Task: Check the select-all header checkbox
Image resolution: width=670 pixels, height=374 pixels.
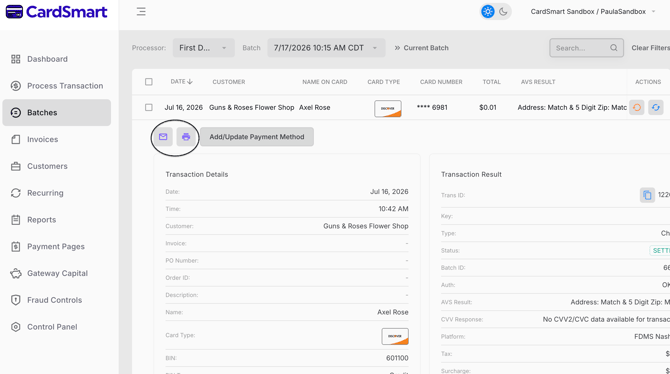Action: tap(149, 82)
